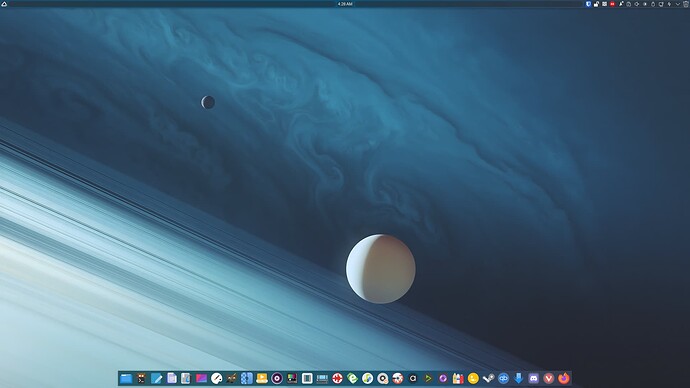Viewport: 690px width, 388px height.
Task: Toggle the brightness tray icon
Action: tap(645, 4)
